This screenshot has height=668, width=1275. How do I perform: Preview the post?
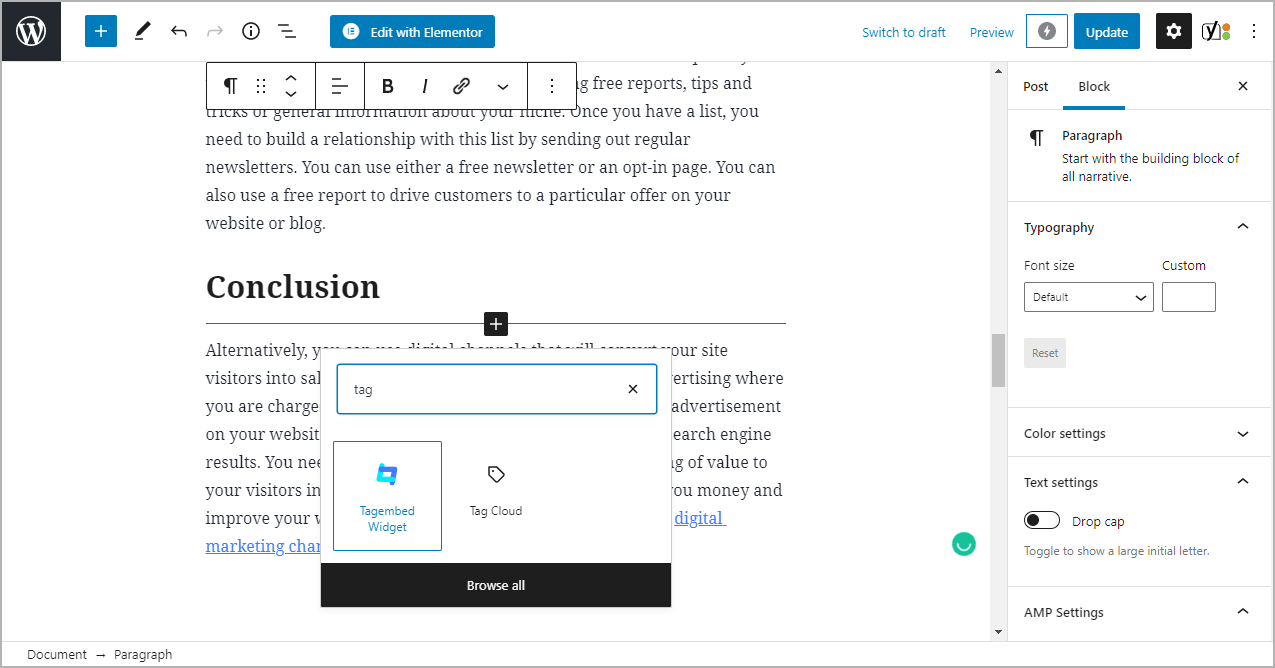(x=992, y=32)
